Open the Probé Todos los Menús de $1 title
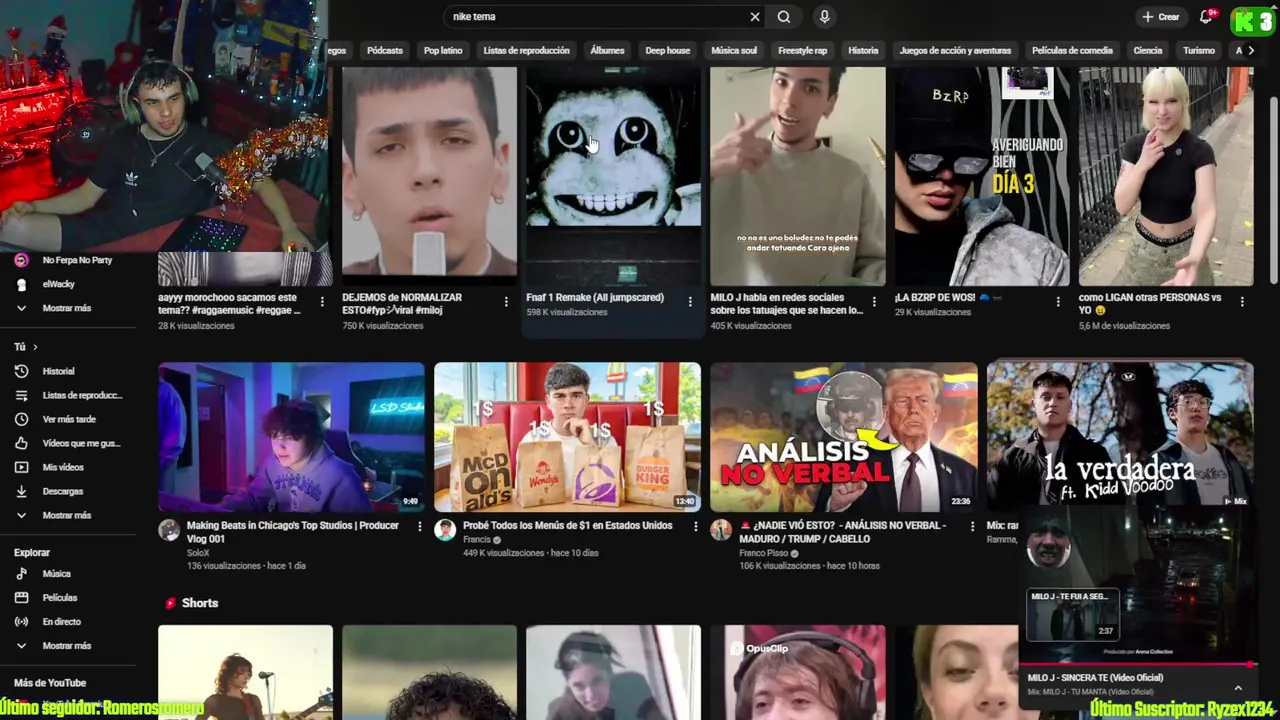Image resolution: width=1280 pixels, height=720 pixels. [x=567, y=525]
